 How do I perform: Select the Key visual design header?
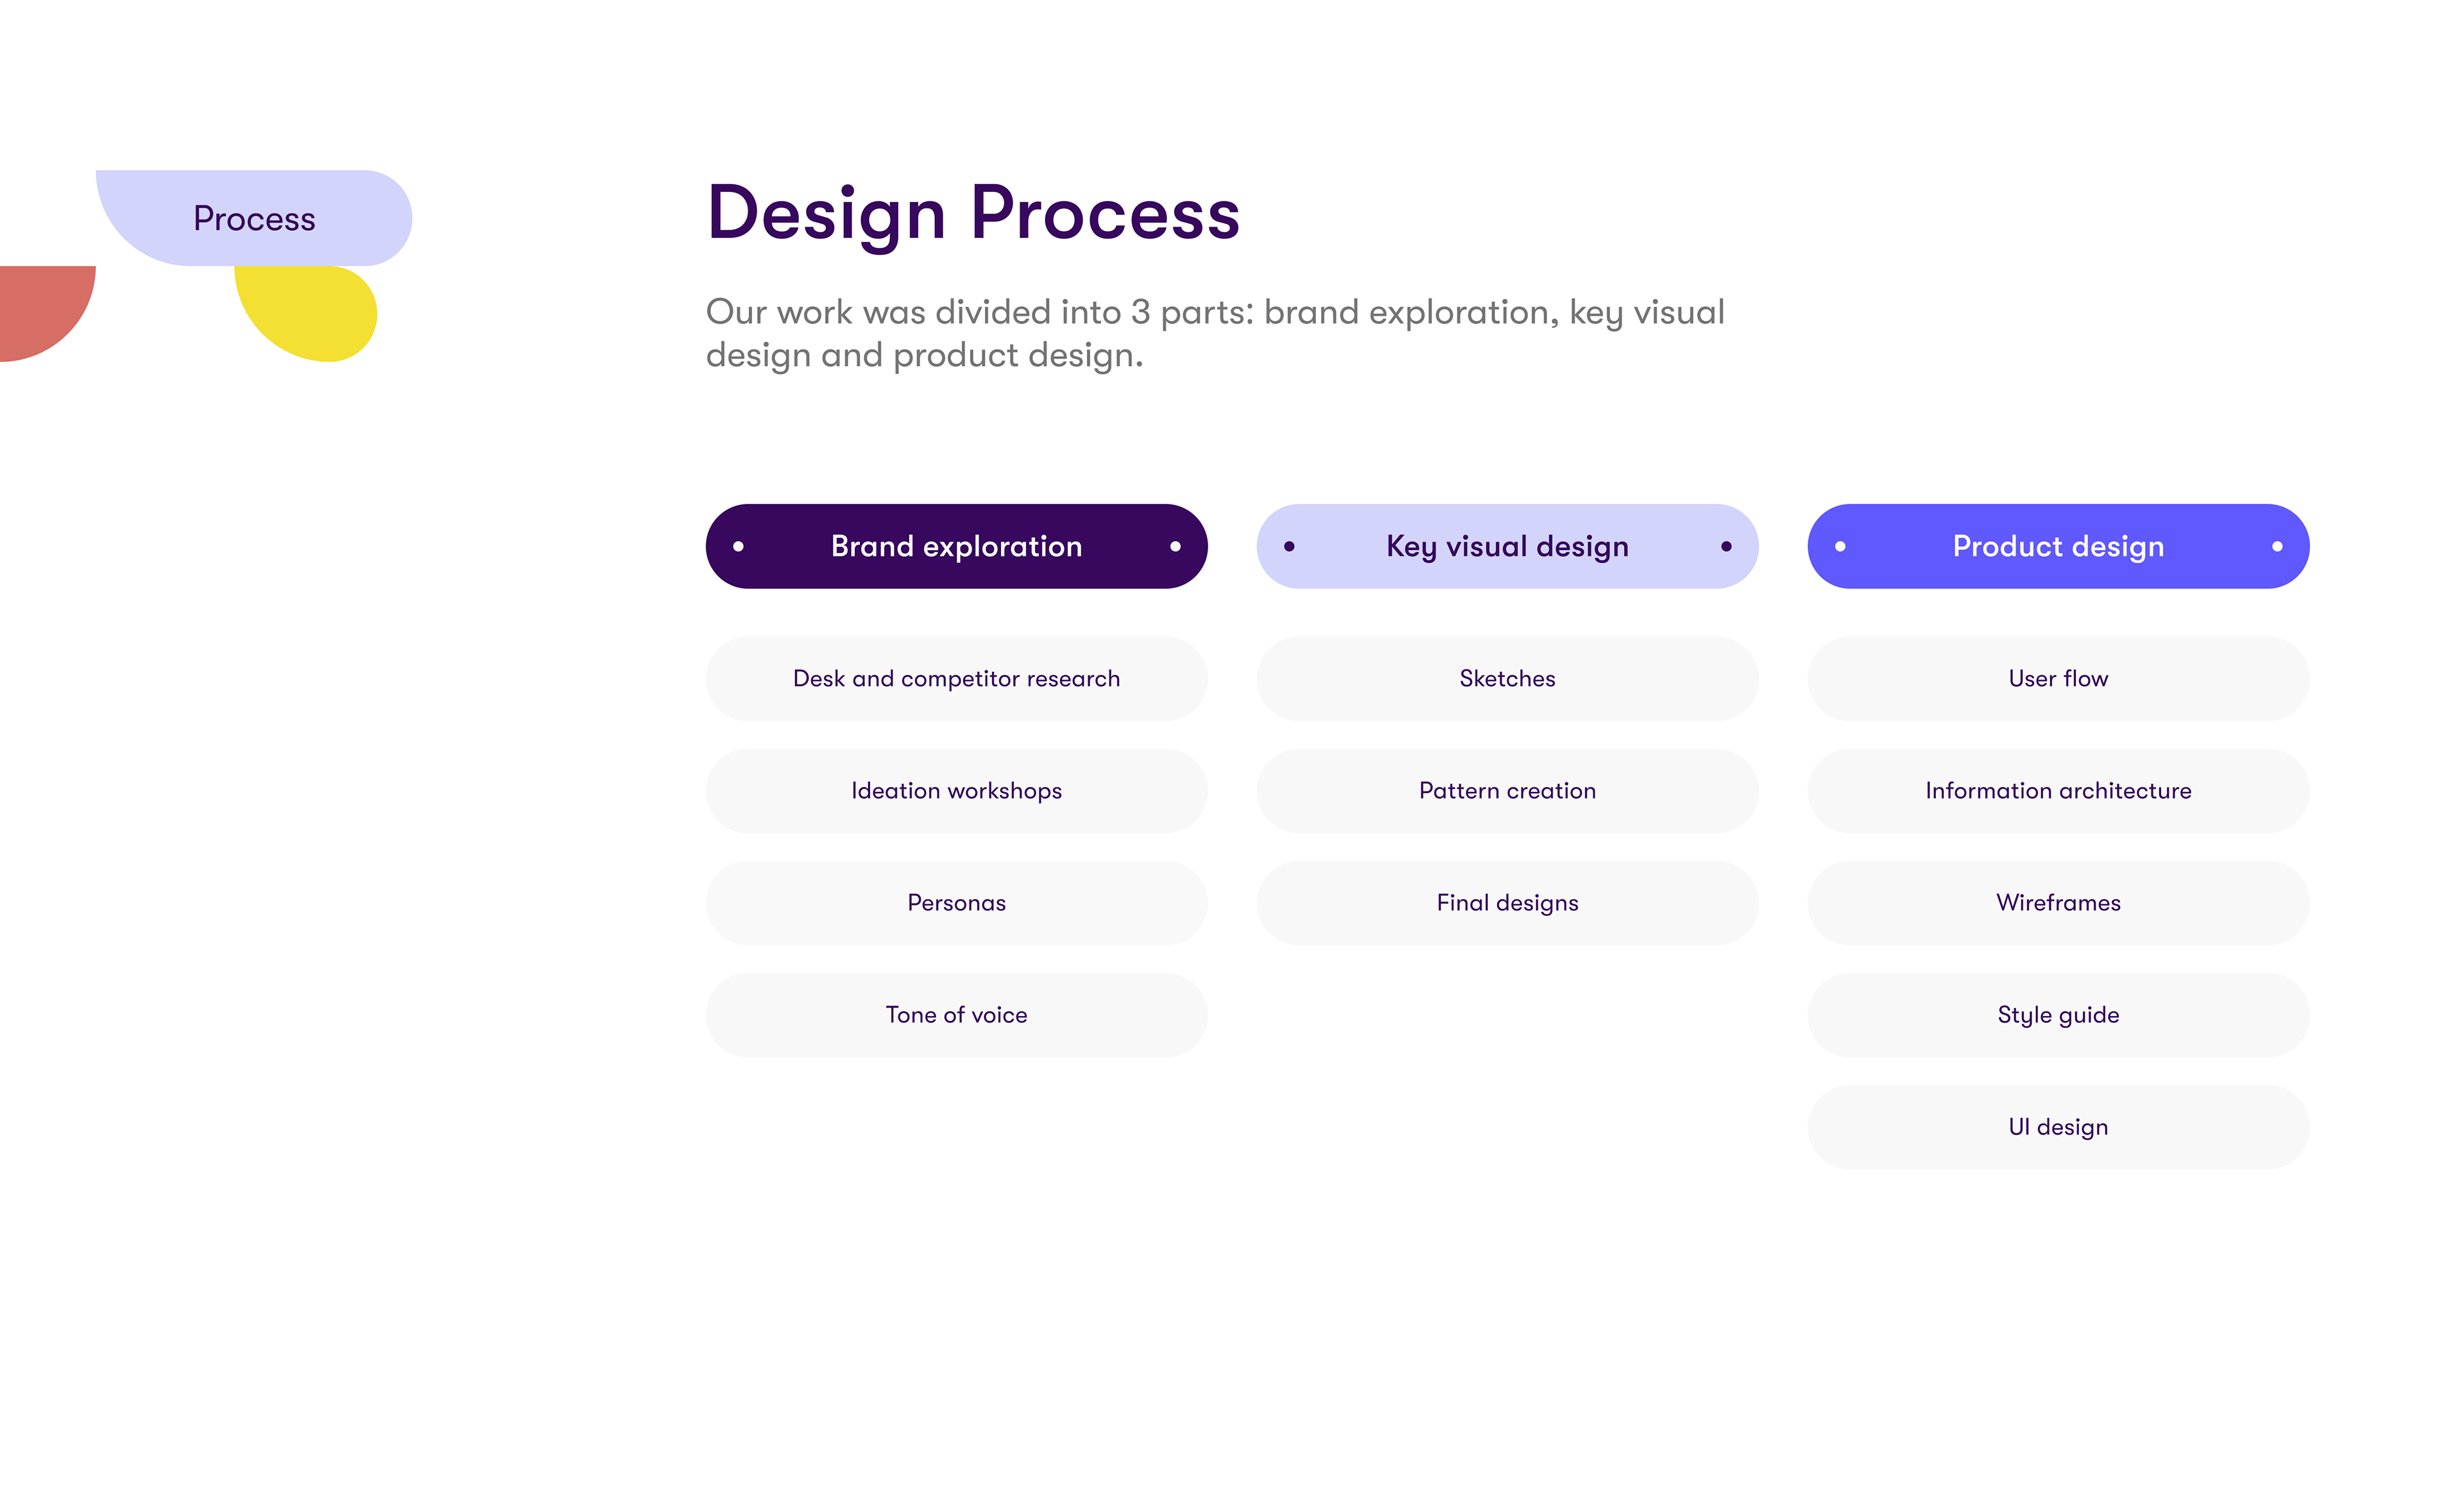click(x=1507, y=546)
